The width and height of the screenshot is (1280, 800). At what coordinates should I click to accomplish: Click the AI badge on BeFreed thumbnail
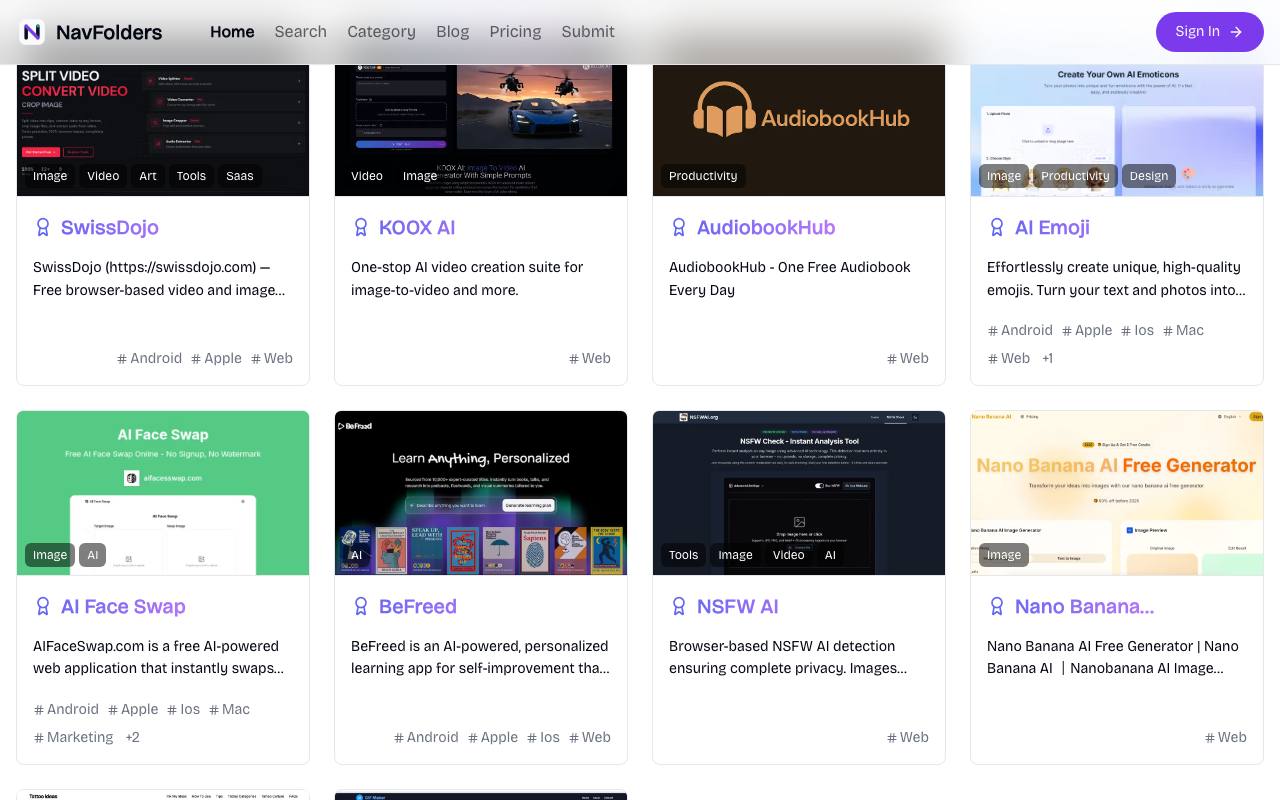356,555
